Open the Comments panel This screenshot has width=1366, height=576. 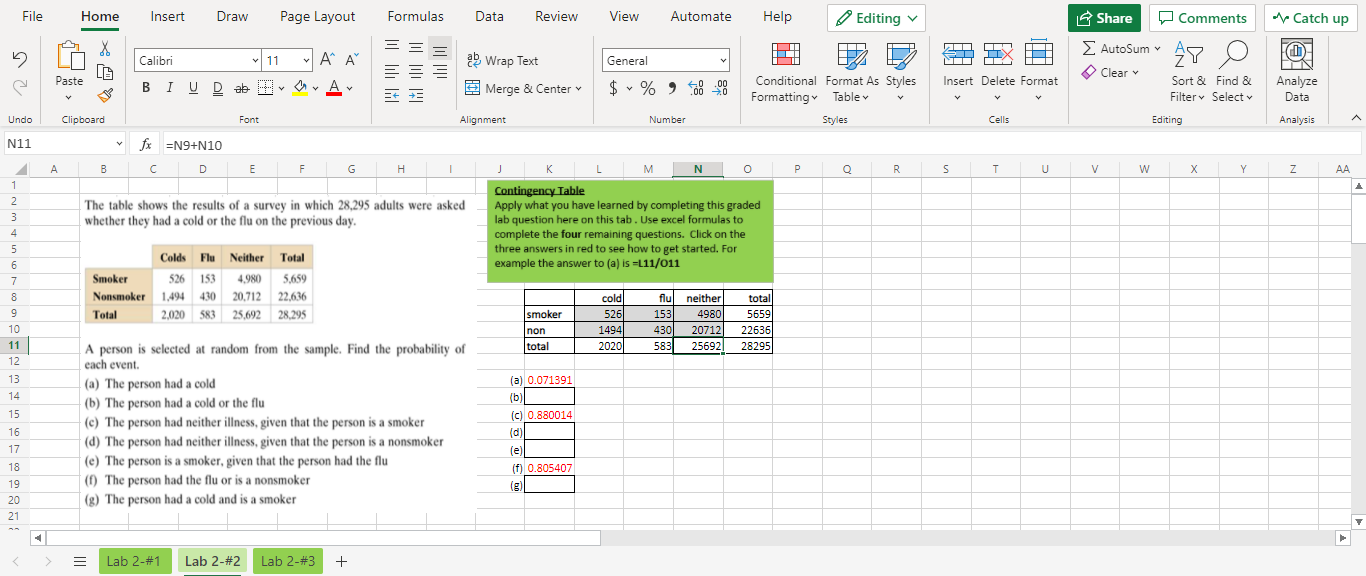(x=1202, y=17)
